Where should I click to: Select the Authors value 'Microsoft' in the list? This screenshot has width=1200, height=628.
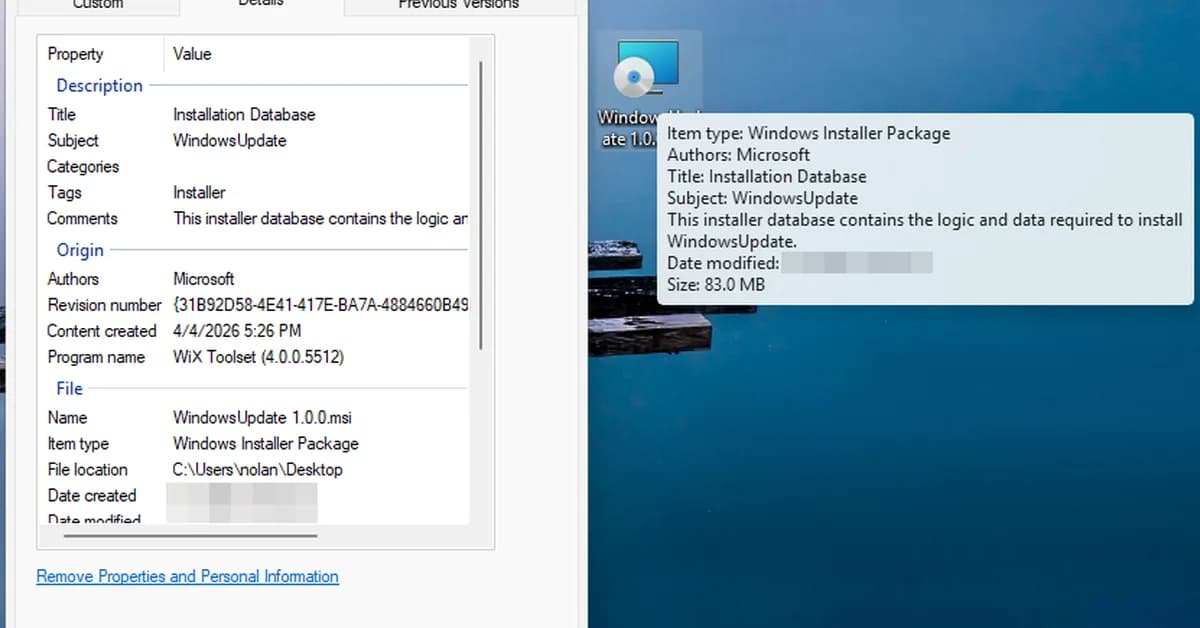pyautogui.click(x=204, y=279)
